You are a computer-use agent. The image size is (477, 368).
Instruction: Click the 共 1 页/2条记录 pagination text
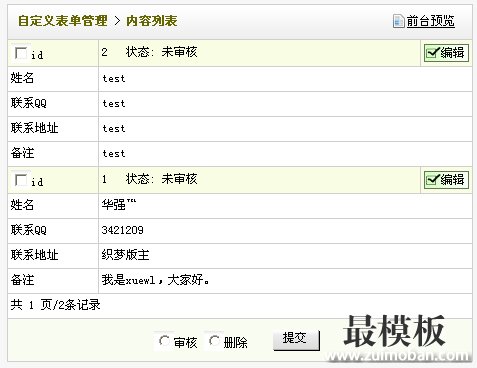tap(55, 305)
